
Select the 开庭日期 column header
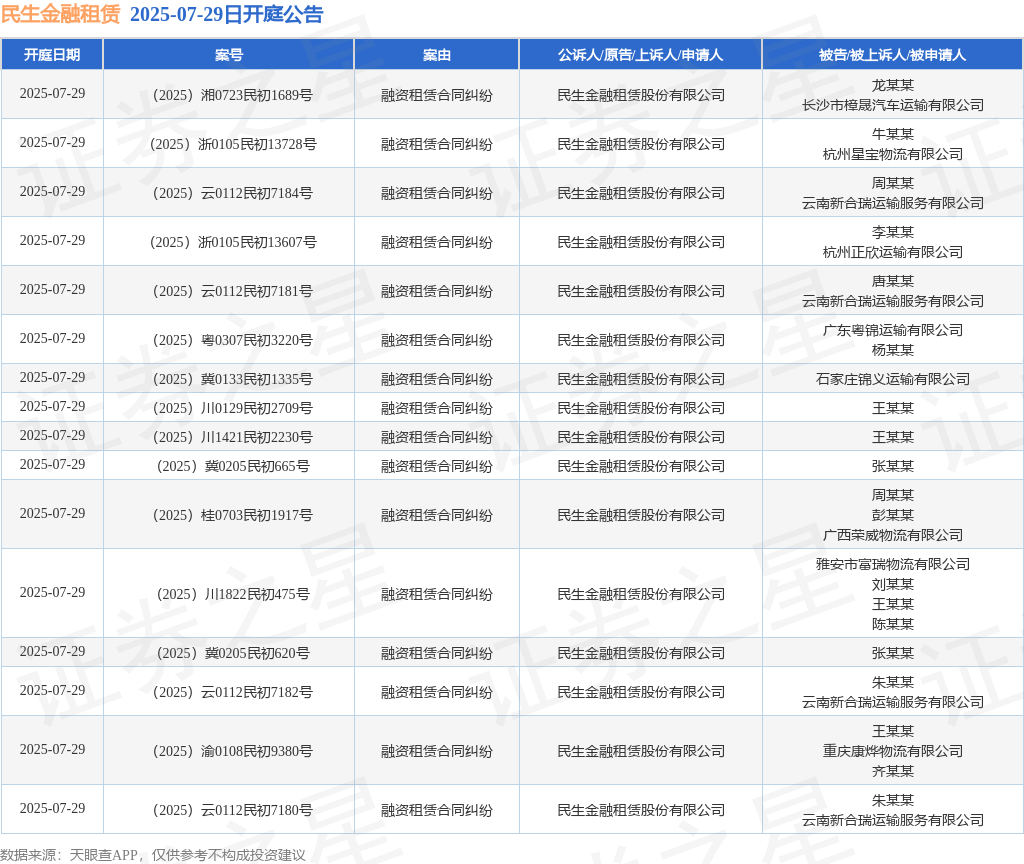(x=52, y=55)
